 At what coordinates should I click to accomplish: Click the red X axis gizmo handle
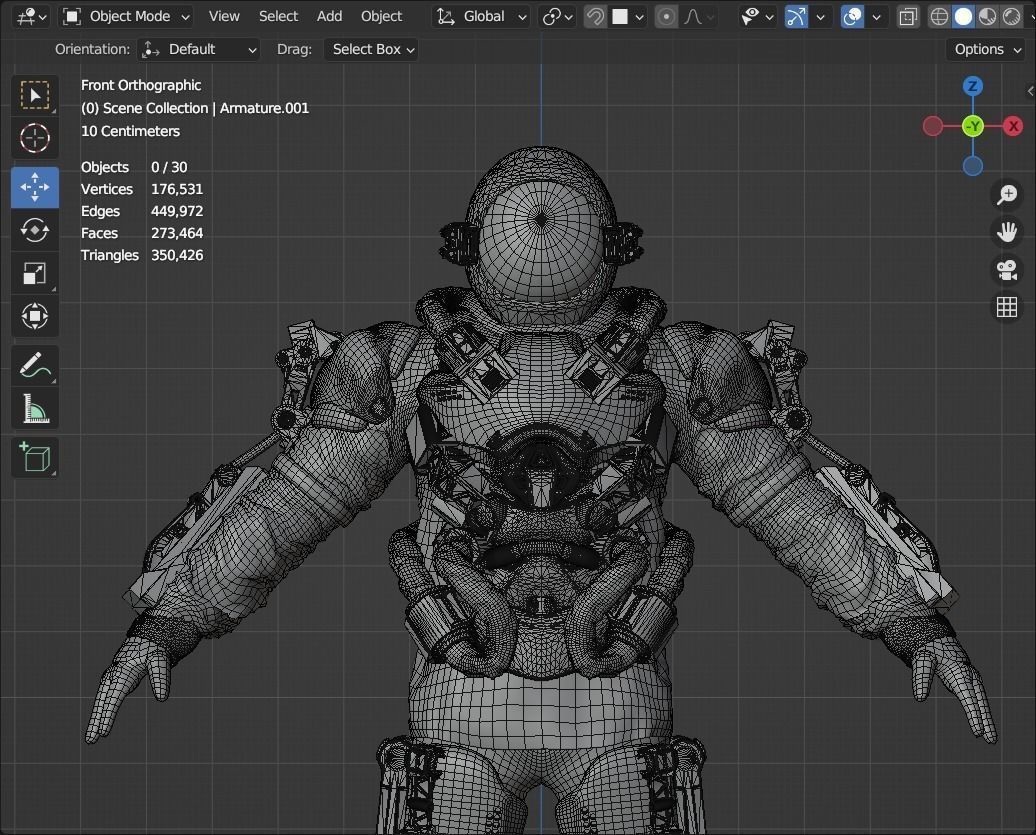coord(1013,126)
